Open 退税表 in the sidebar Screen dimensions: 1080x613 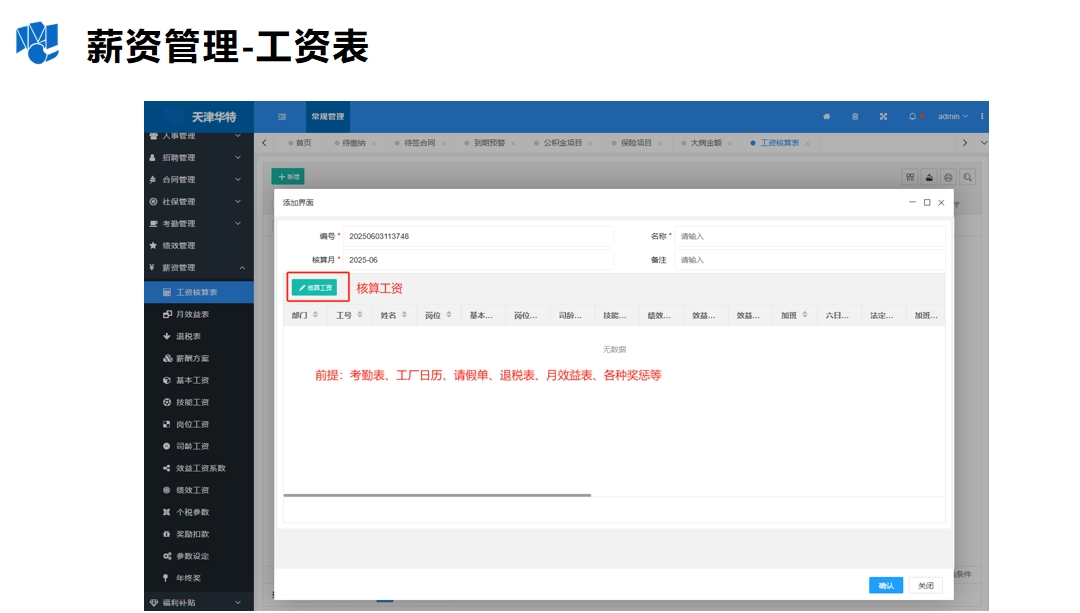point(199,336)
